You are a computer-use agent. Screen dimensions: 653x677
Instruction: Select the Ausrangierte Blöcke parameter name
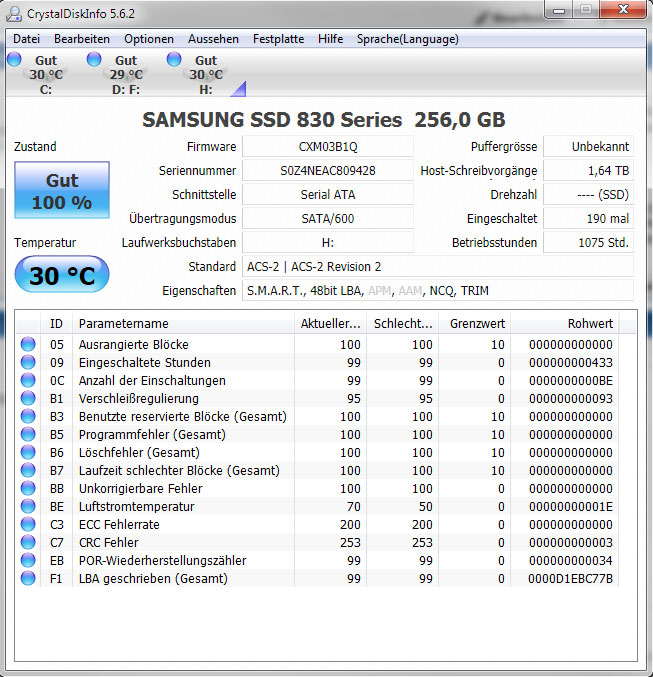pyautogui.click(x=133, y=345)
